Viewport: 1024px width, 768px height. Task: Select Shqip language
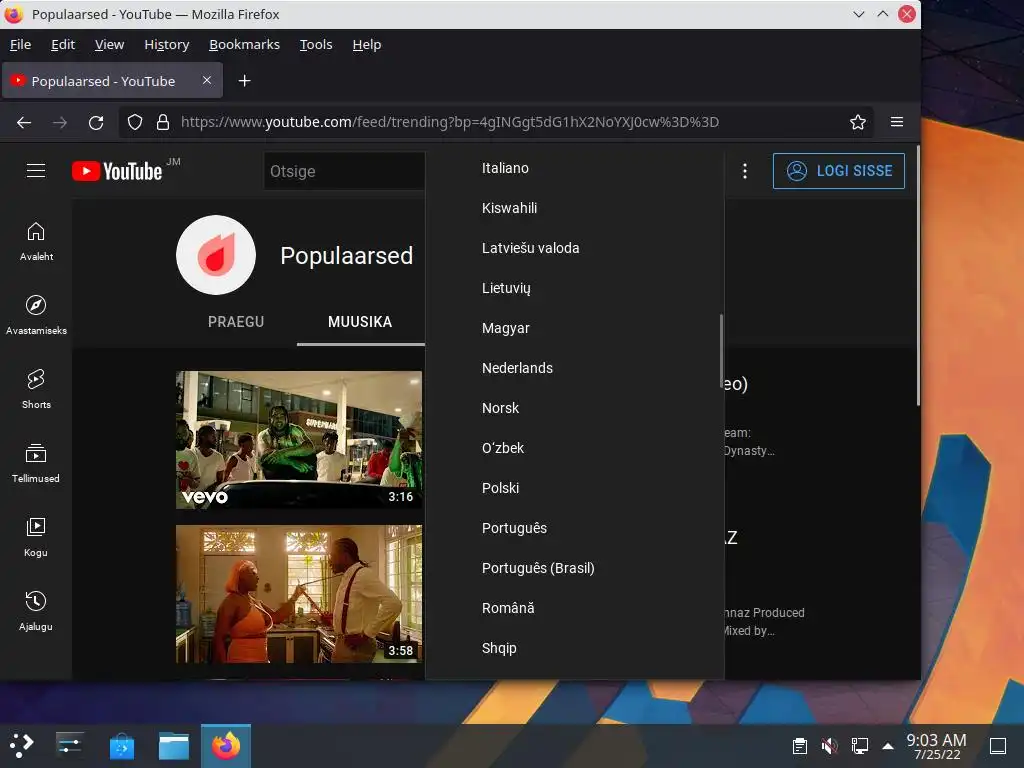[575, 648]
